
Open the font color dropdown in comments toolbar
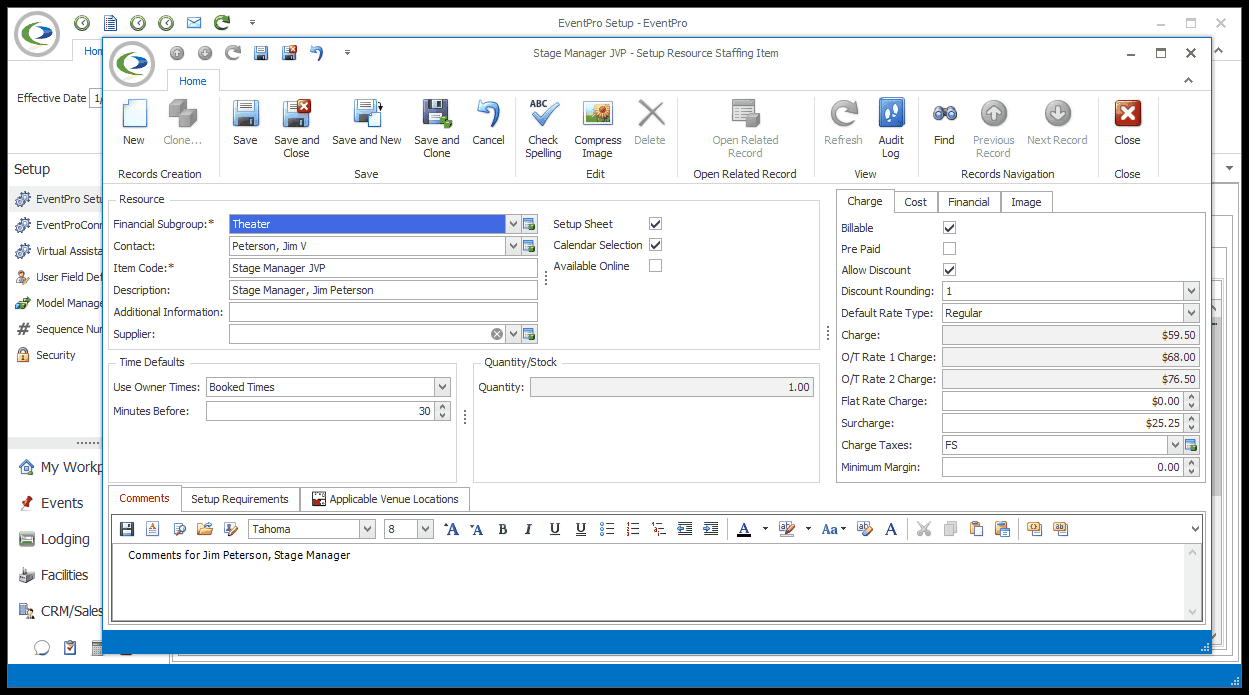765,529
